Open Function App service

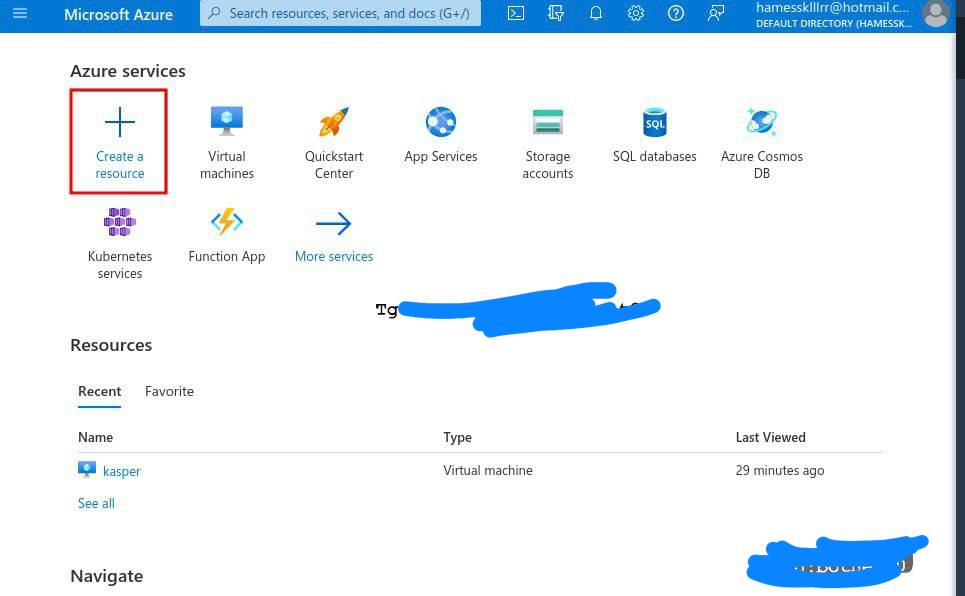click(227, 233)
